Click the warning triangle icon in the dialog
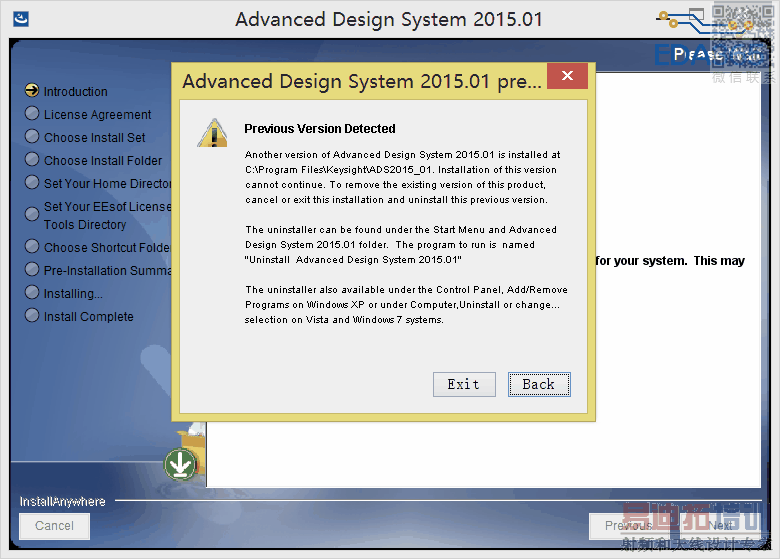 click(x=213, y=133)
